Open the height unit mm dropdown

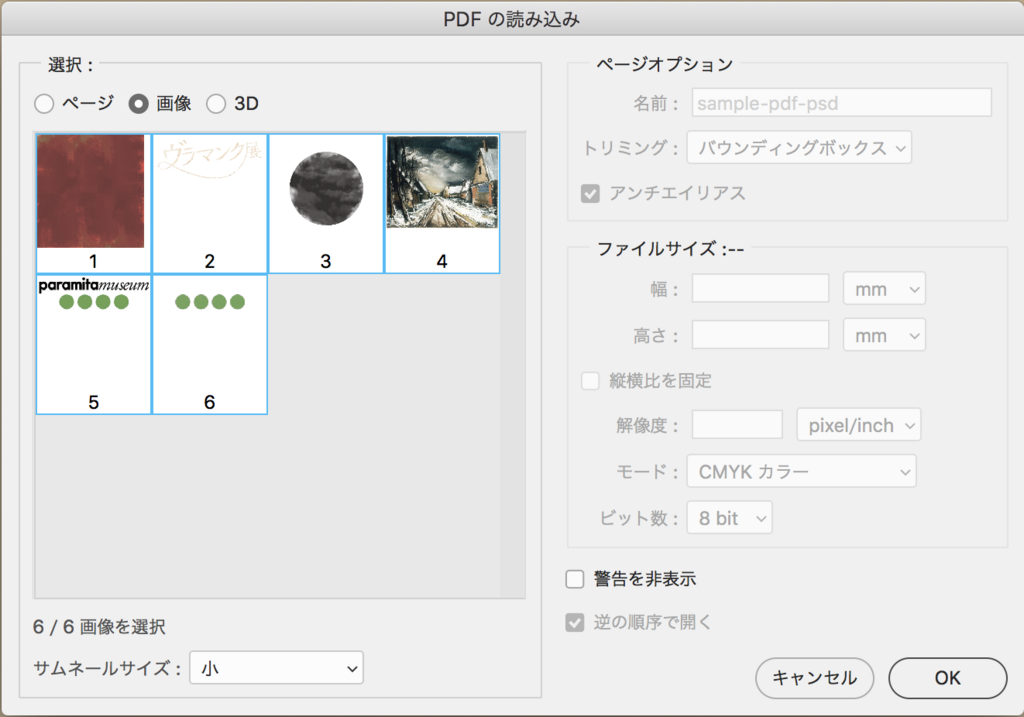[x=884, y=335]
